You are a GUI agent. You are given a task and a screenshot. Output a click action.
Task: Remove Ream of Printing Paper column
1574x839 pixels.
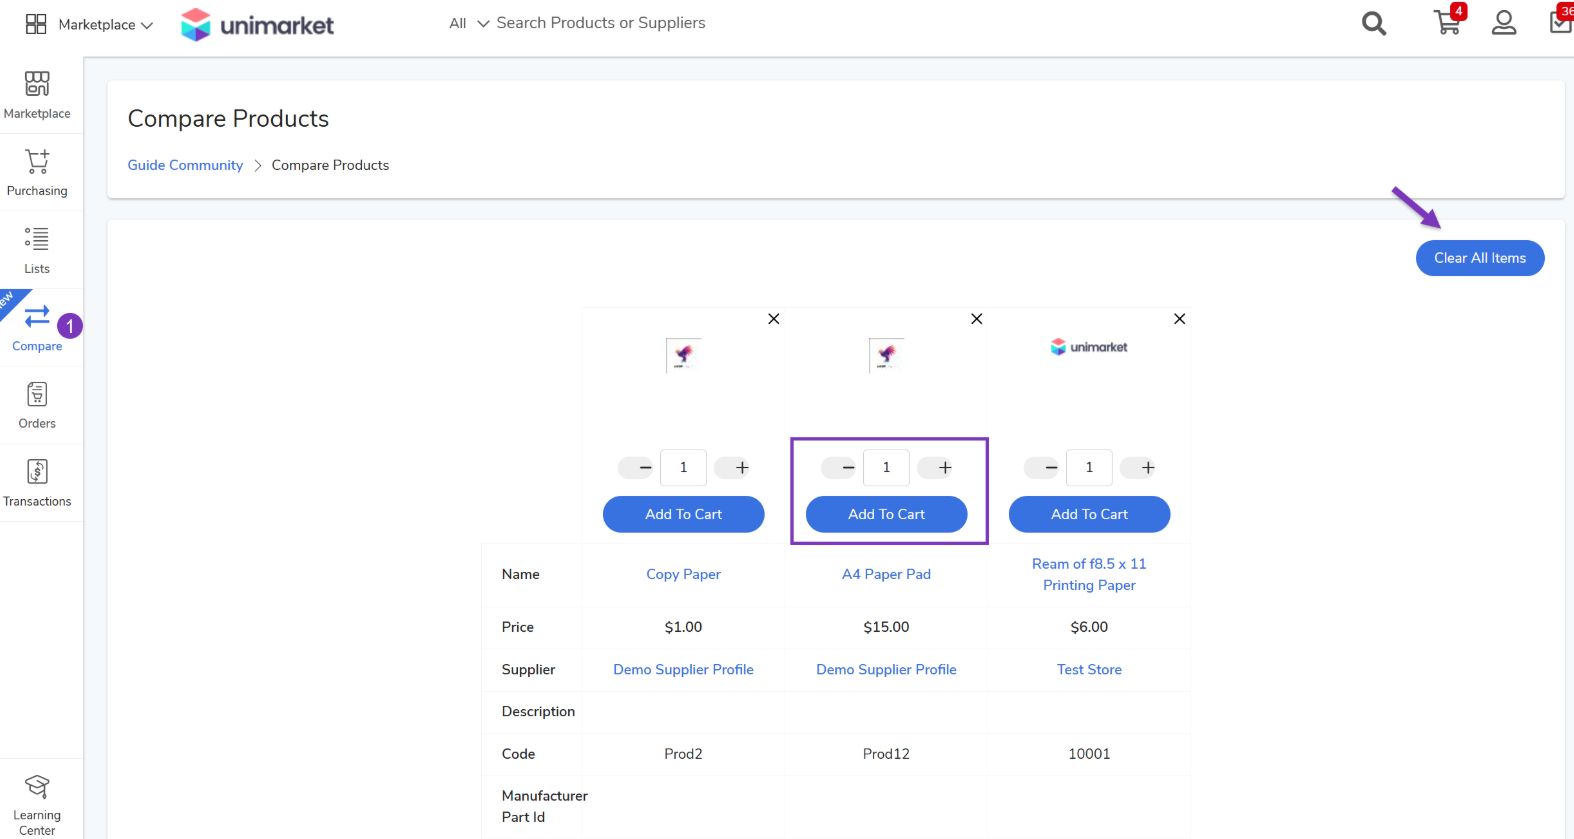[x=1179, y=319]
